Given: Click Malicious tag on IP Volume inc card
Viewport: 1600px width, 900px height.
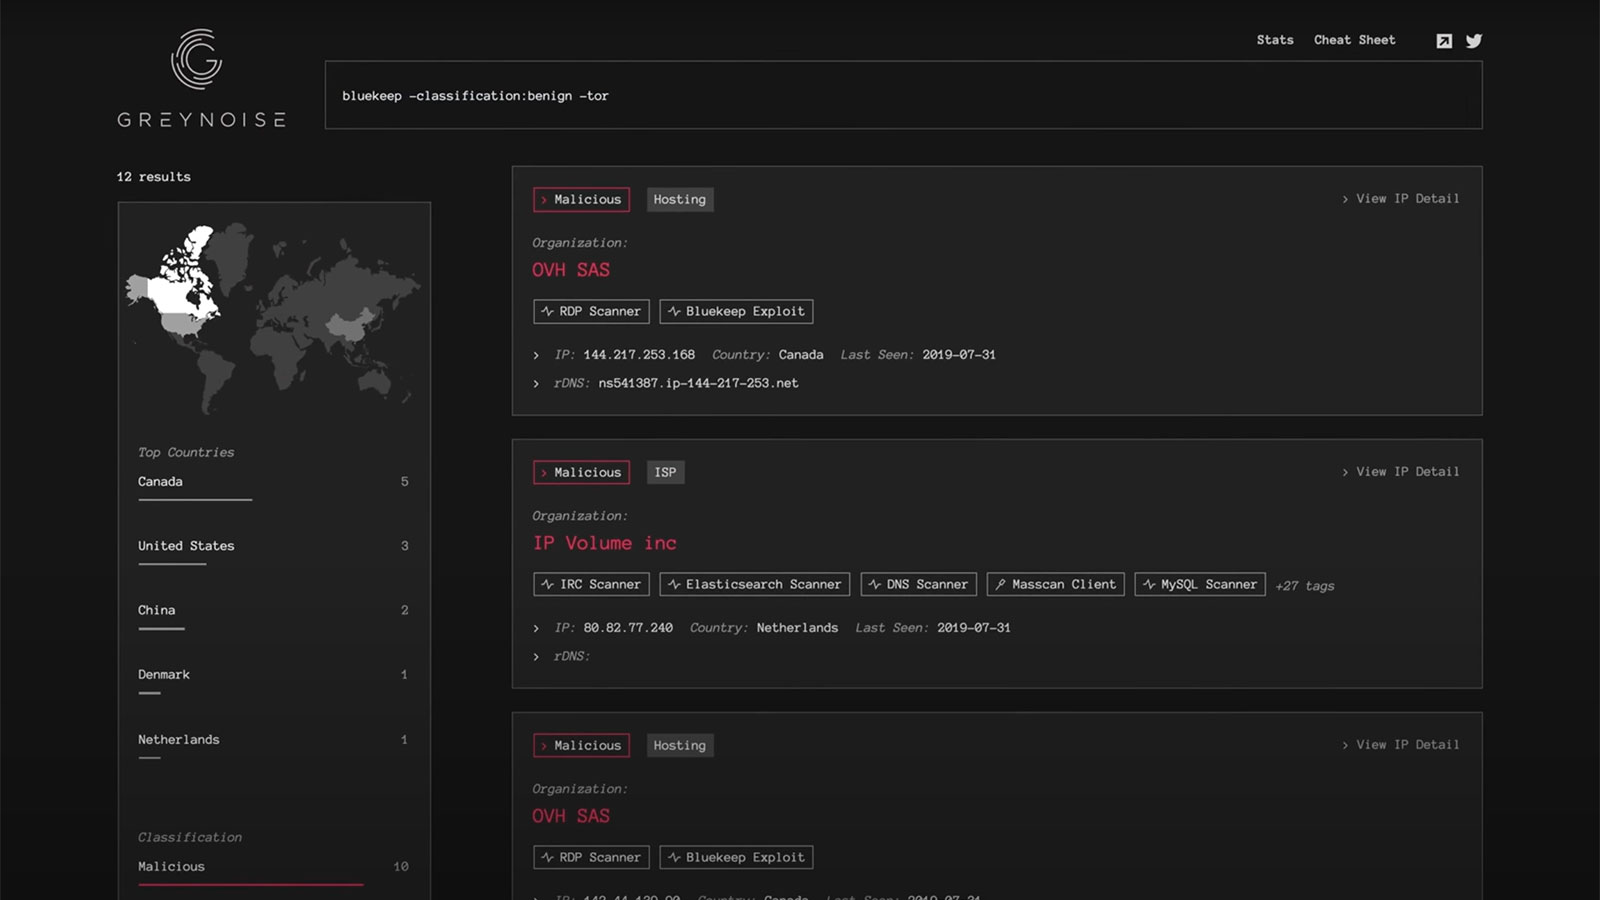Looking at the screenshot, I should [x=581, y=472].
